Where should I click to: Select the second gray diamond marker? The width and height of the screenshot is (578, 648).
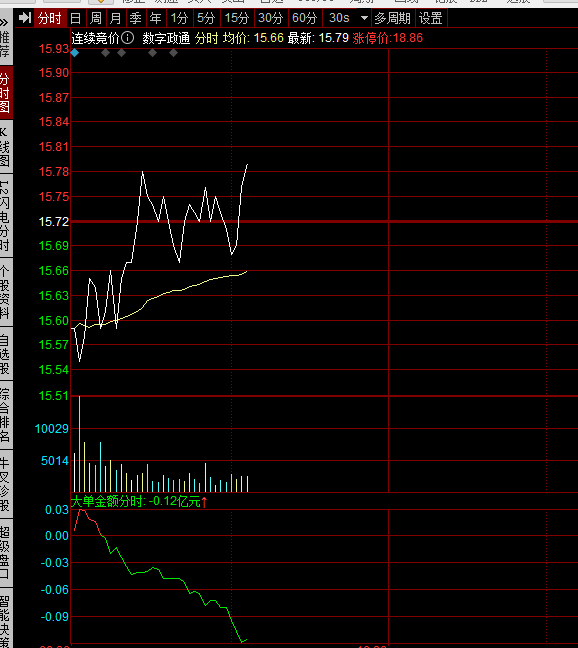tap(121, 52)
